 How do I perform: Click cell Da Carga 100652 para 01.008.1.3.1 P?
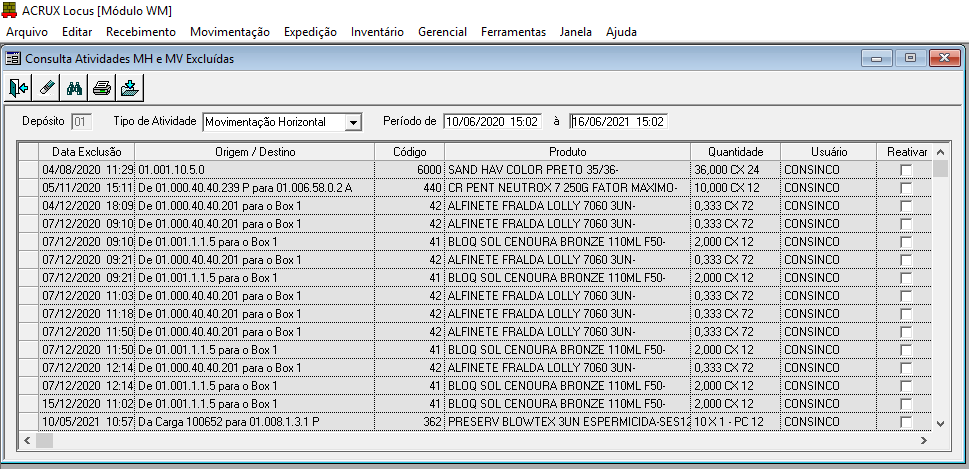click(255, 421)
